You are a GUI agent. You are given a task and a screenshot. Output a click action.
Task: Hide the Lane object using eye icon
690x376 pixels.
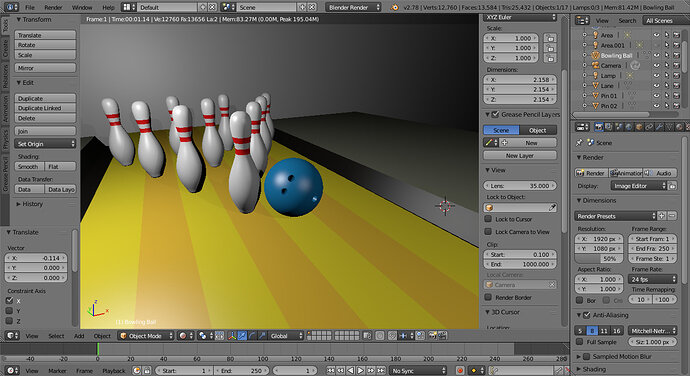pos(656,85)
